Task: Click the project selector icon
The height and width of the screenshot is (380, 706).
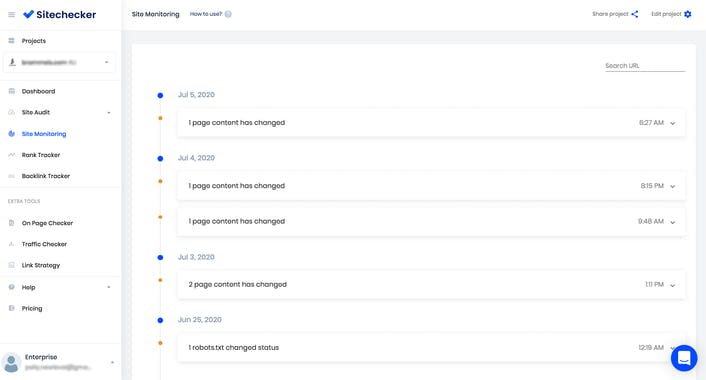Action: pyautogui.click(x=12, y=62)
